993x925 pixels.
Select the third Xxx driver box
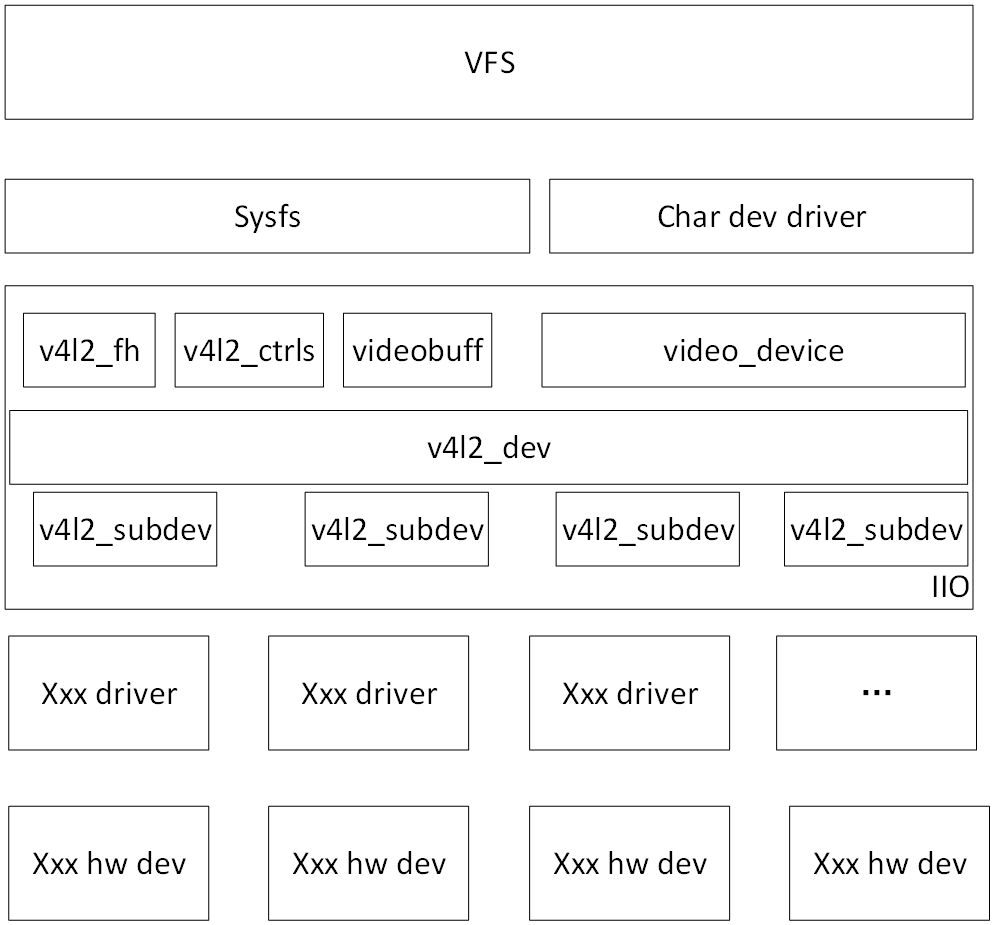click(629, 692)
